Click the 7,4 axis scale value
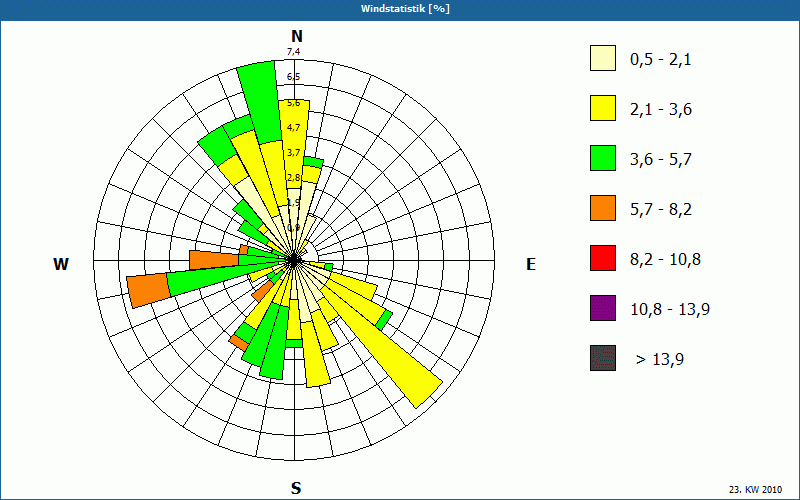 [293, 52]
